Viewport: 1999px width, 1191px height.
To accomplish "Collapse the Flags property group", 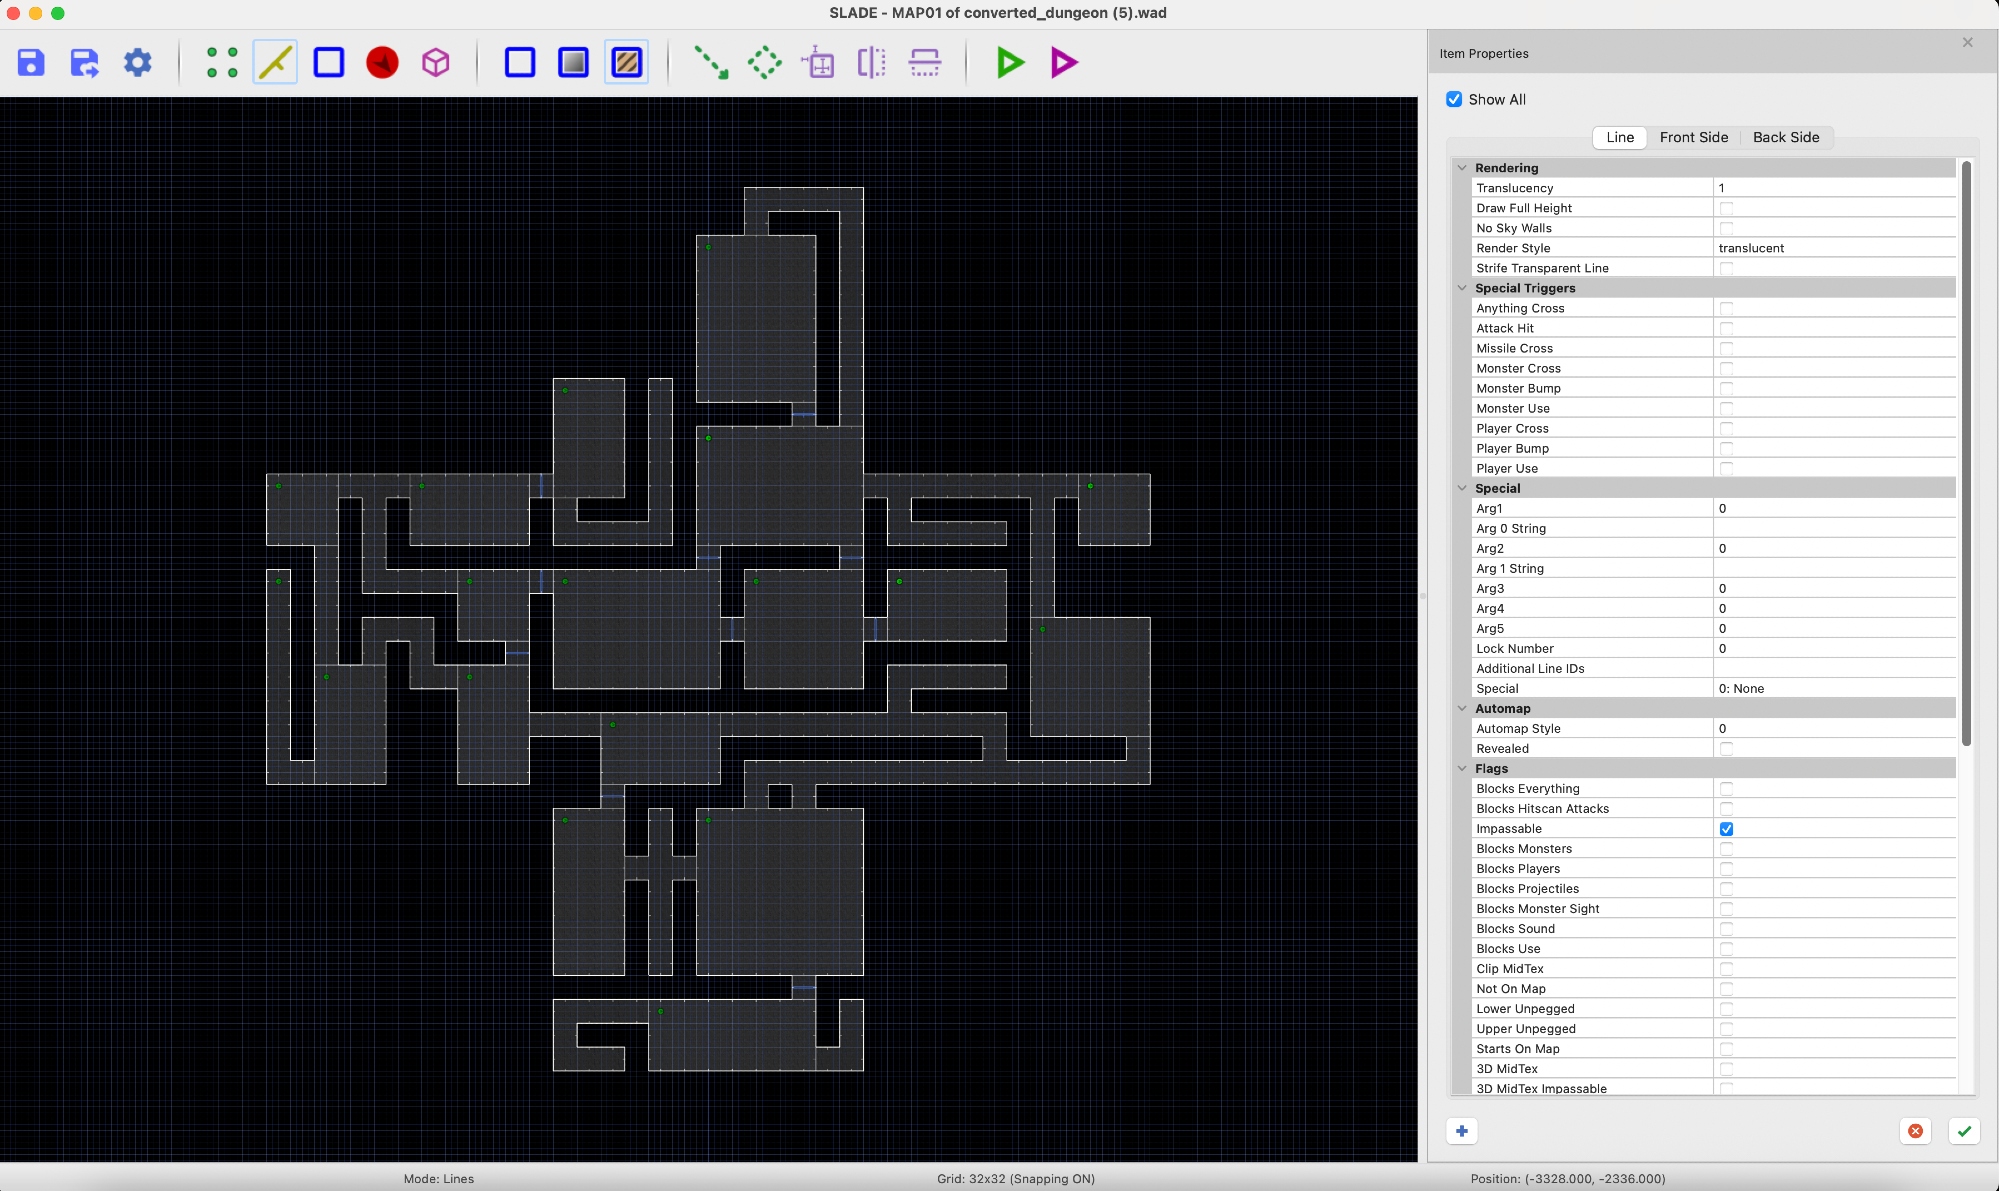I will pos(1462,769).
